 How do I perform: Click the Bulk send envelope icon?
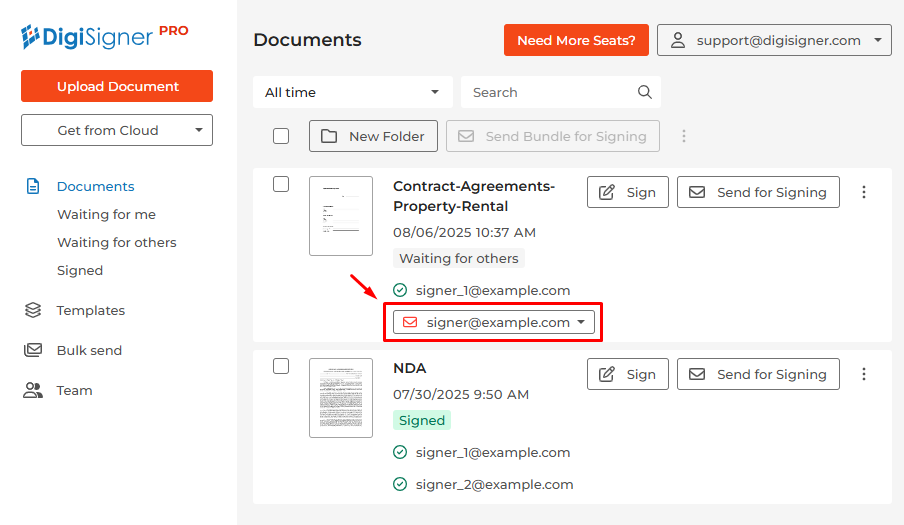tap(33, 350)
